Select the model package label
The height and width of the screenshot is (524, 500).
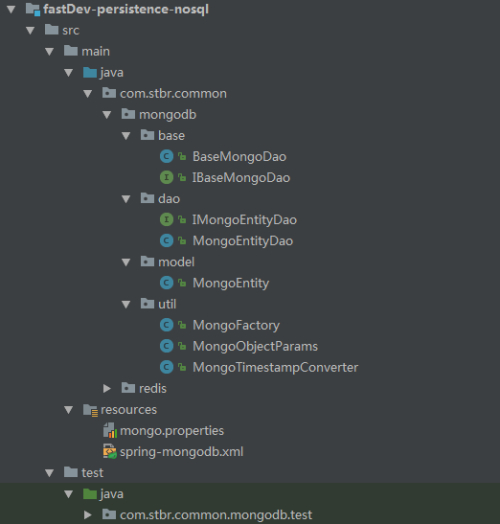pos(176,262)
